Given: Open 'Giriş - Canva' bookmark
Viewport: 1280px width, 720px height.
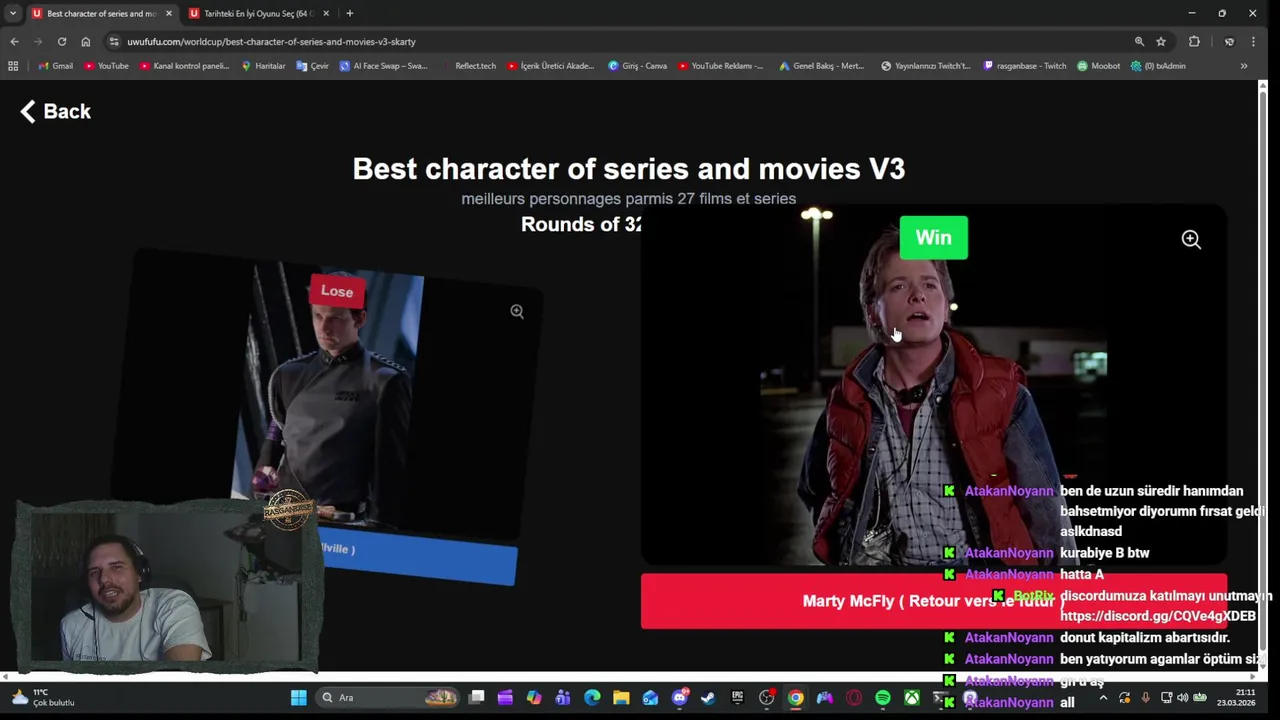Looking at the screenshot, I should pos(637,66).
